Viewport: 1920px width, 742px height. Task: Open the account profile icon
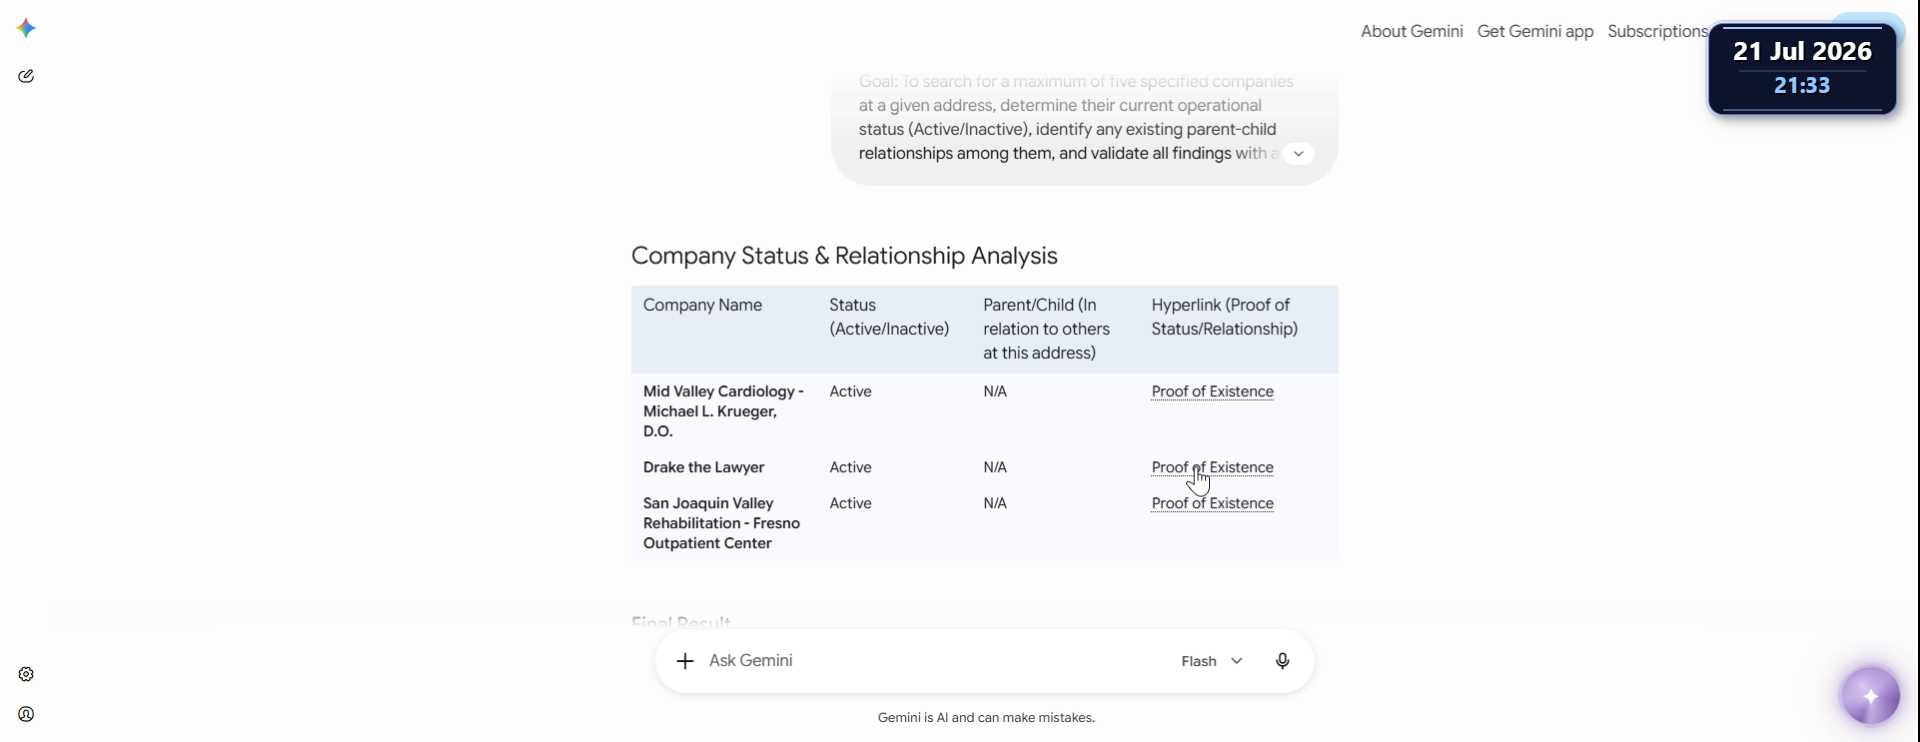[27, 714]
